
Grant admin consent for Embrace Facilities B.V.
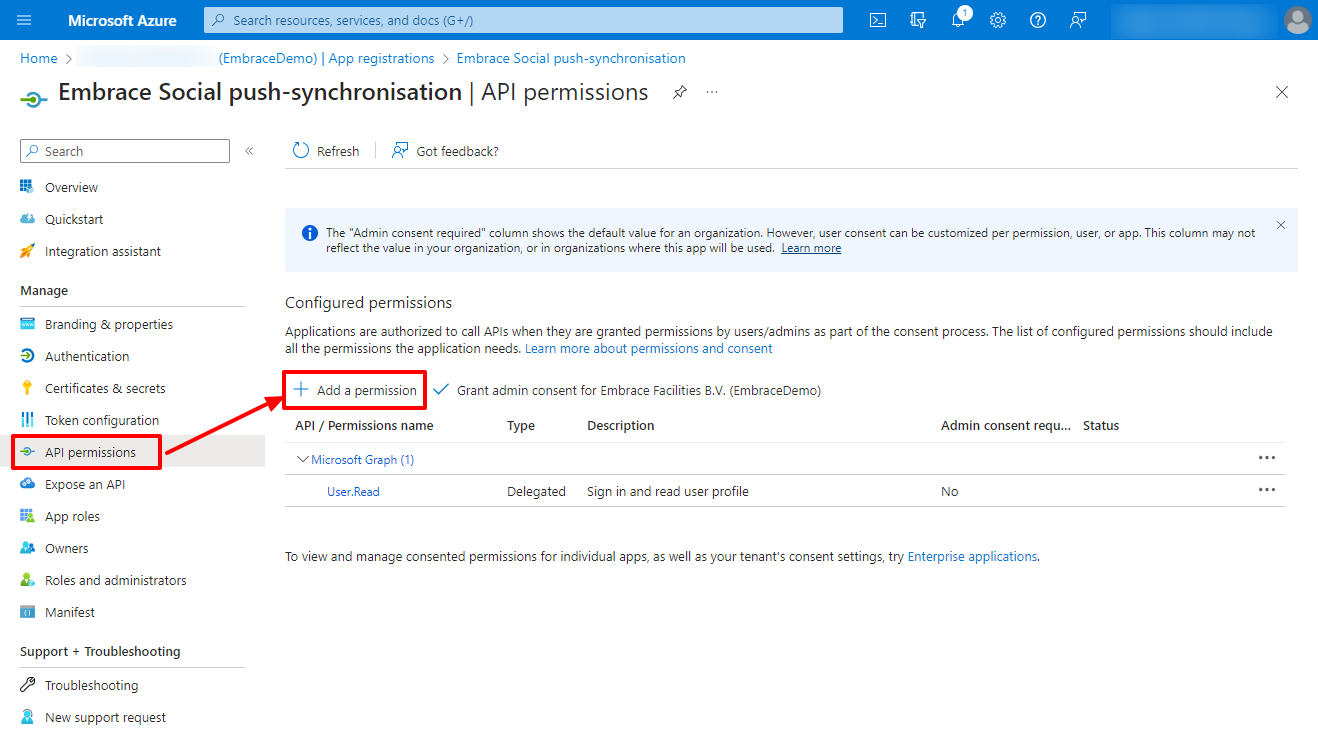627,390
